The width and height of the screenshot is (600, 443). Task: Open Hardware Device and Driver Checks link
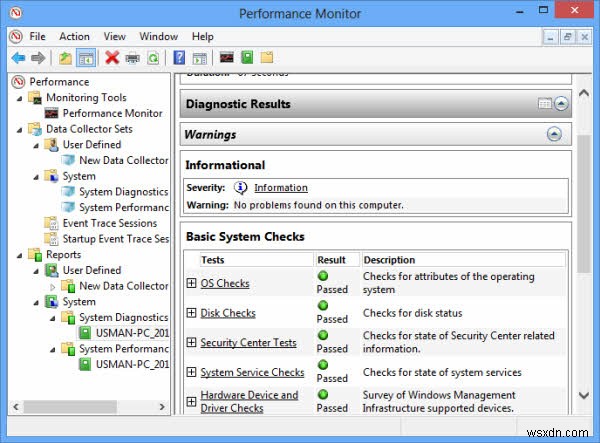click(x=249, y=401)
